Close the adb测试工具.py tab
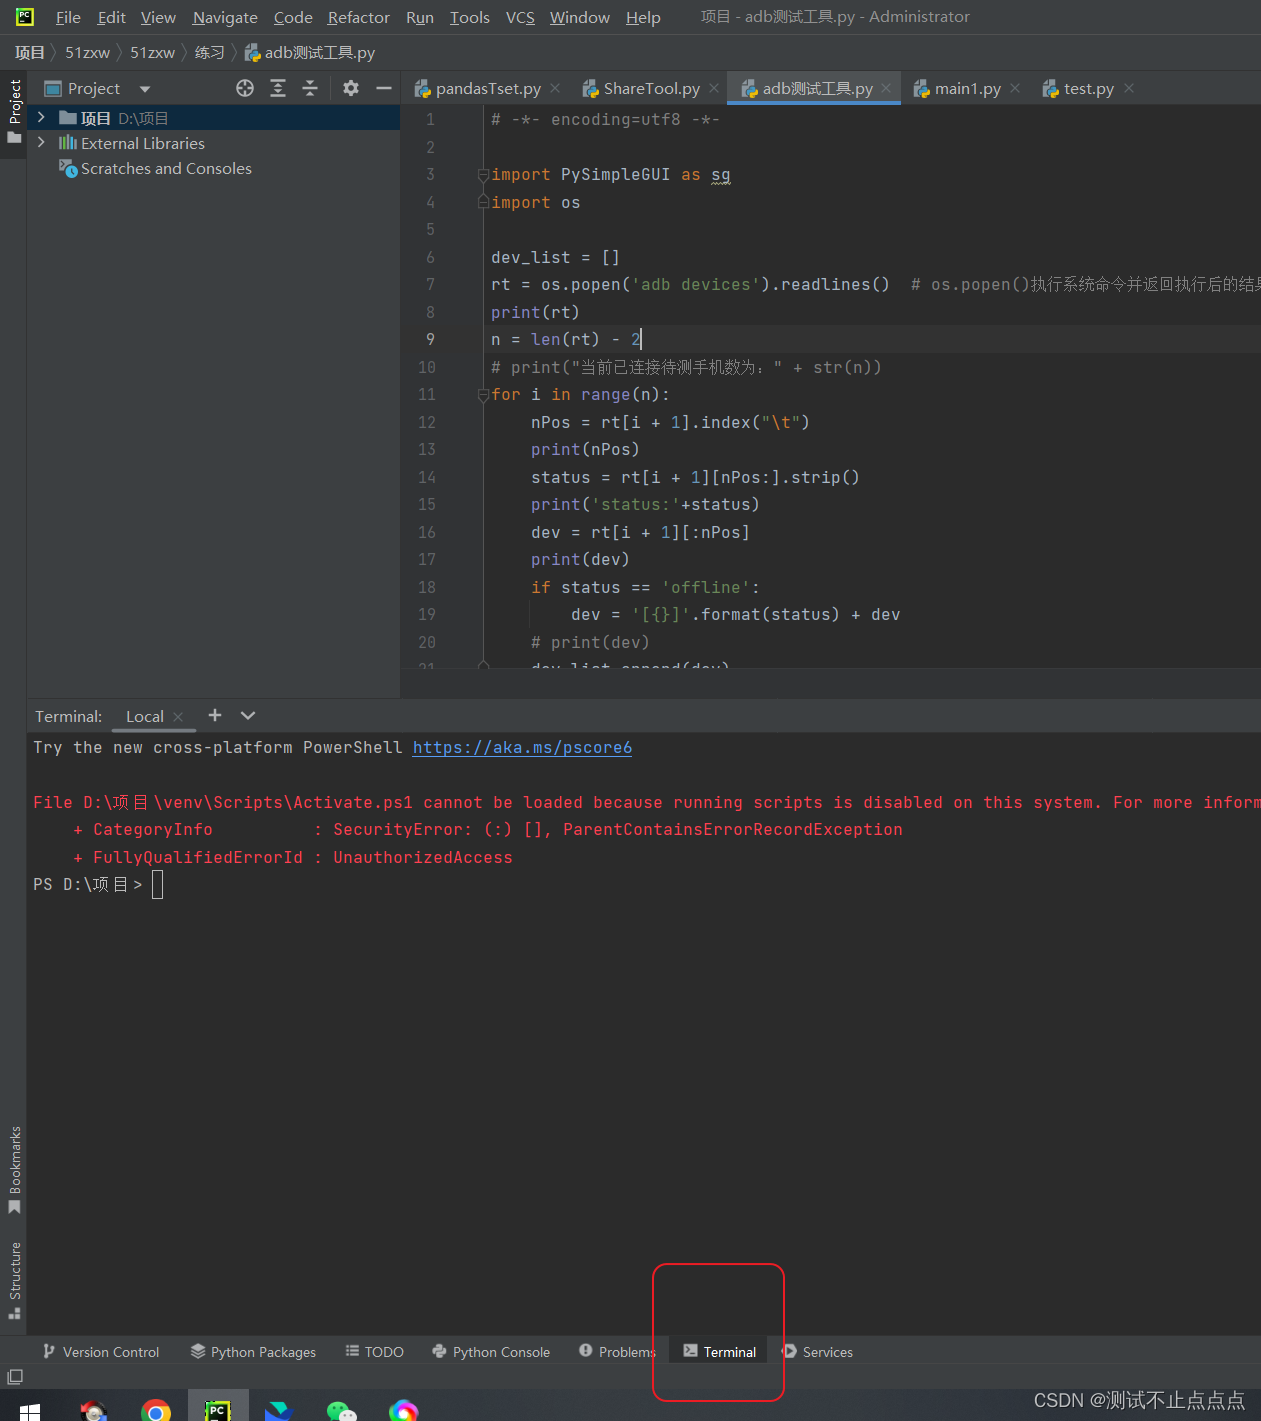 886,88
